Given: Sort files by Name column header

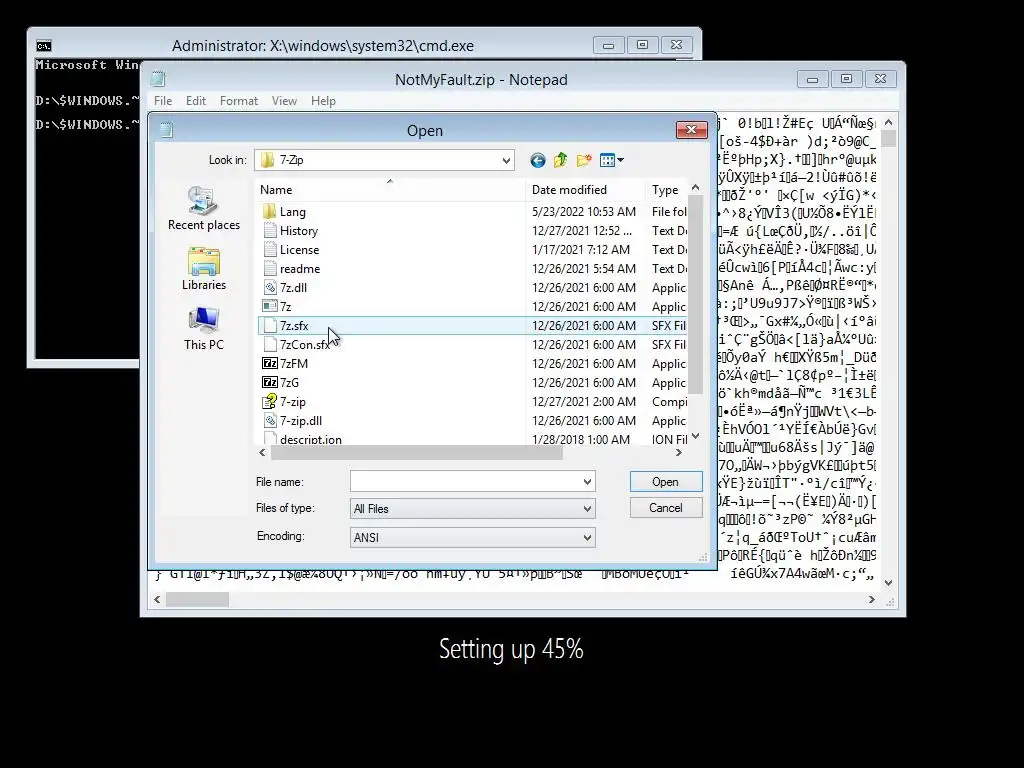Looking at the screenshot, I should coord(390,190).
